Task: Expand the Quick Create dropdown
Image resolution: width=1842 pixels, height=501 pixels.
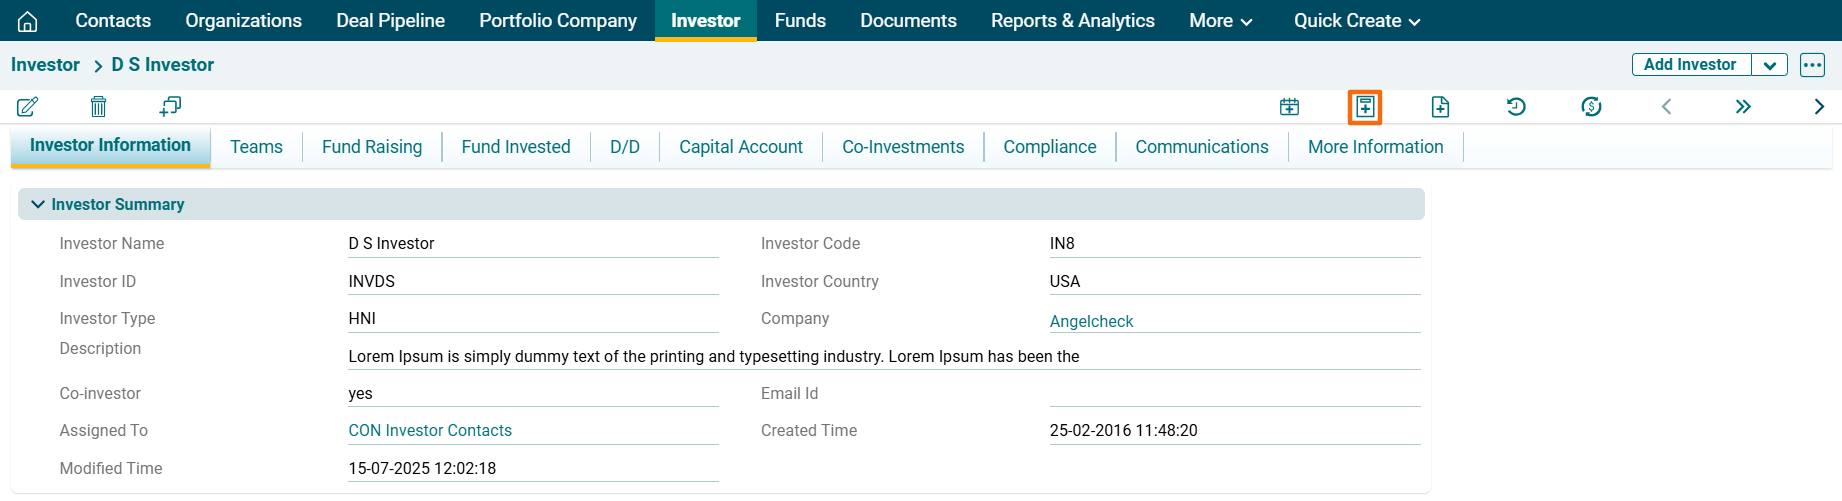Action: pyautogui.click(x=1356, y=21)
